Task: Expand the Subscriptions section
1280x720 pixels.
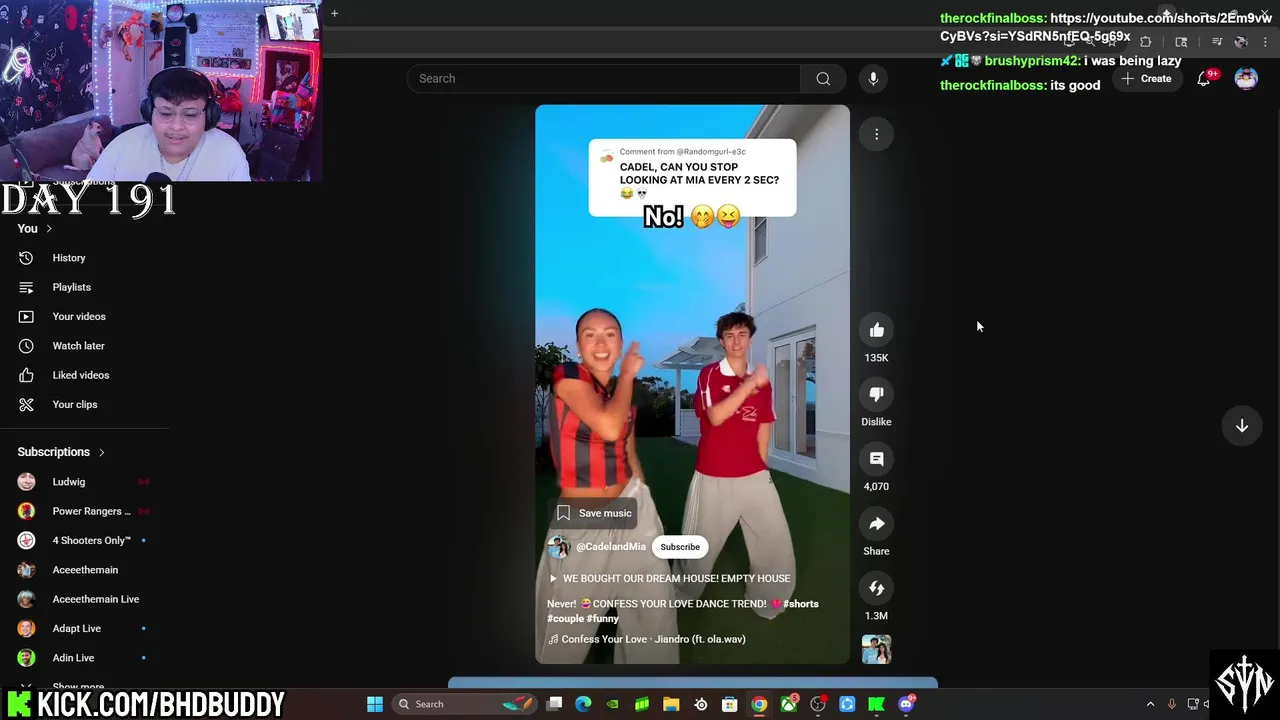Action: (x=61, y=452)
